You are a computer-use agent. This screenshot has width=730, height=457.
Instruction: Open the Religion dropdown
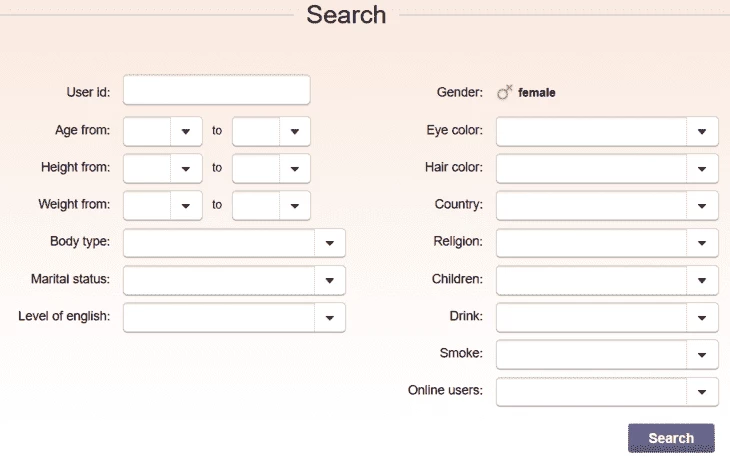(607, 242)
